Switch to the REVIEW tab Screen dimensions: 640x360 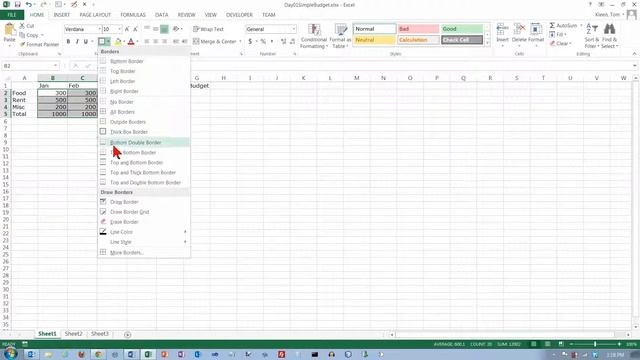186,15
